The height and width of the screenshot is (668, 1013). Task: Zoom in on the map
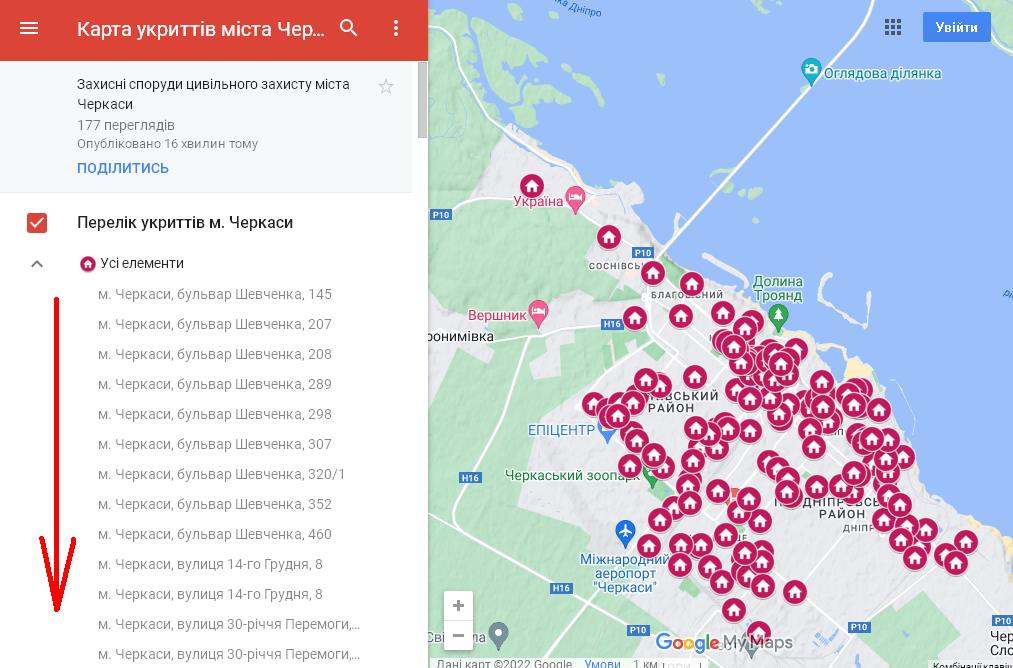point(458,606)
